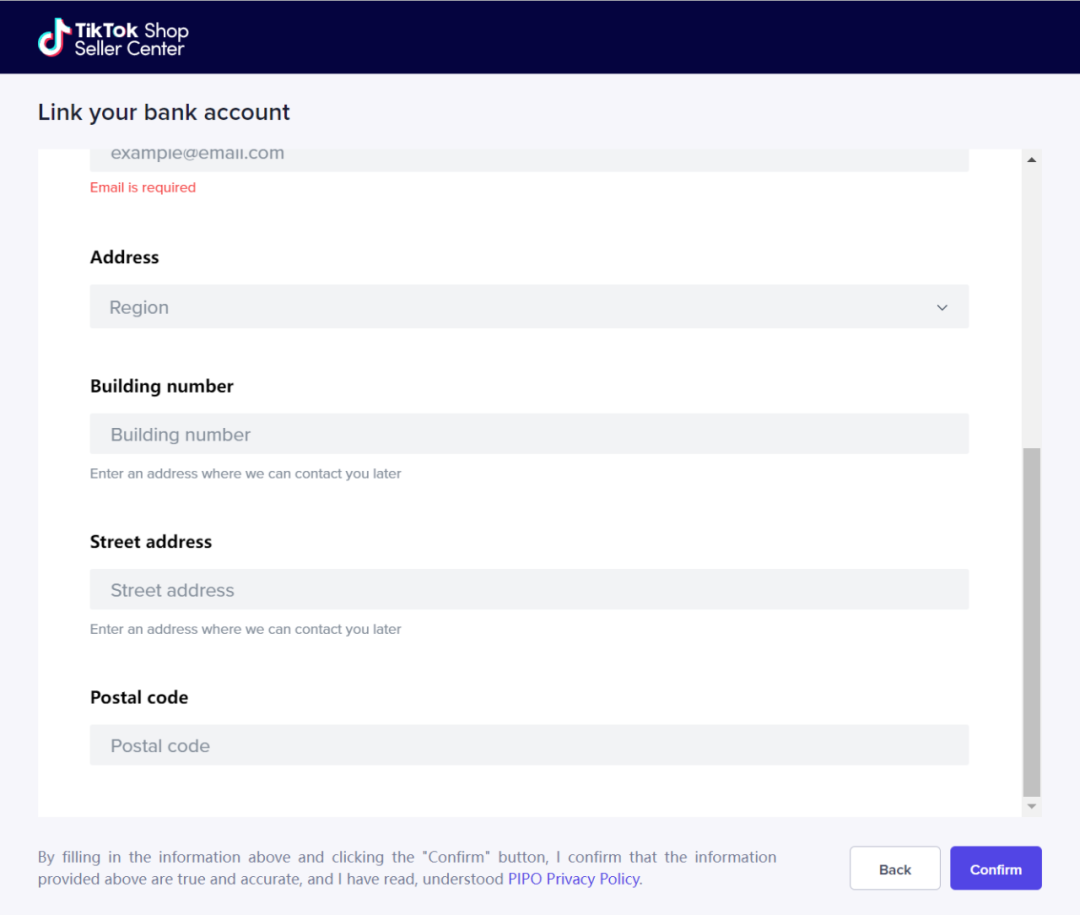The width and height of the screenshot is (1080, 915).
Task: Click the 'Email is required' error message
Action: pyautogui.click(x=143, y=187)
